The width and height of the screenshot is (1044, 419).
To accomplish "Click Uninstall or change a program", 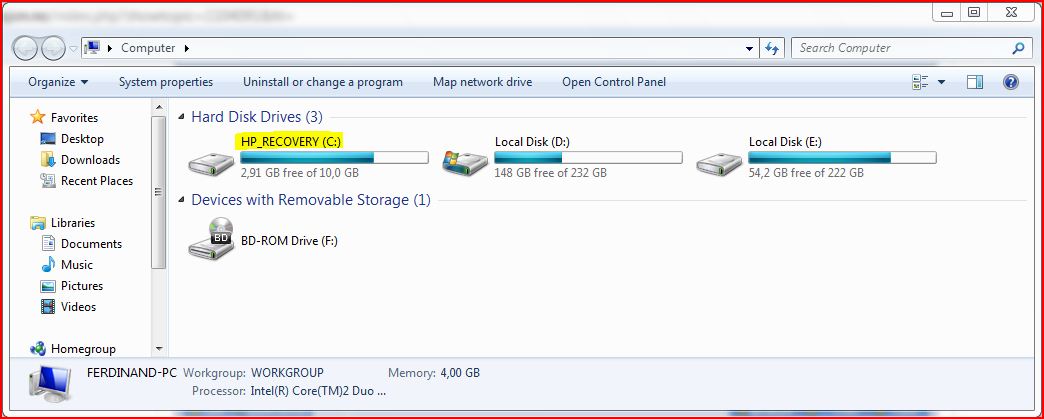I will 323,82.
